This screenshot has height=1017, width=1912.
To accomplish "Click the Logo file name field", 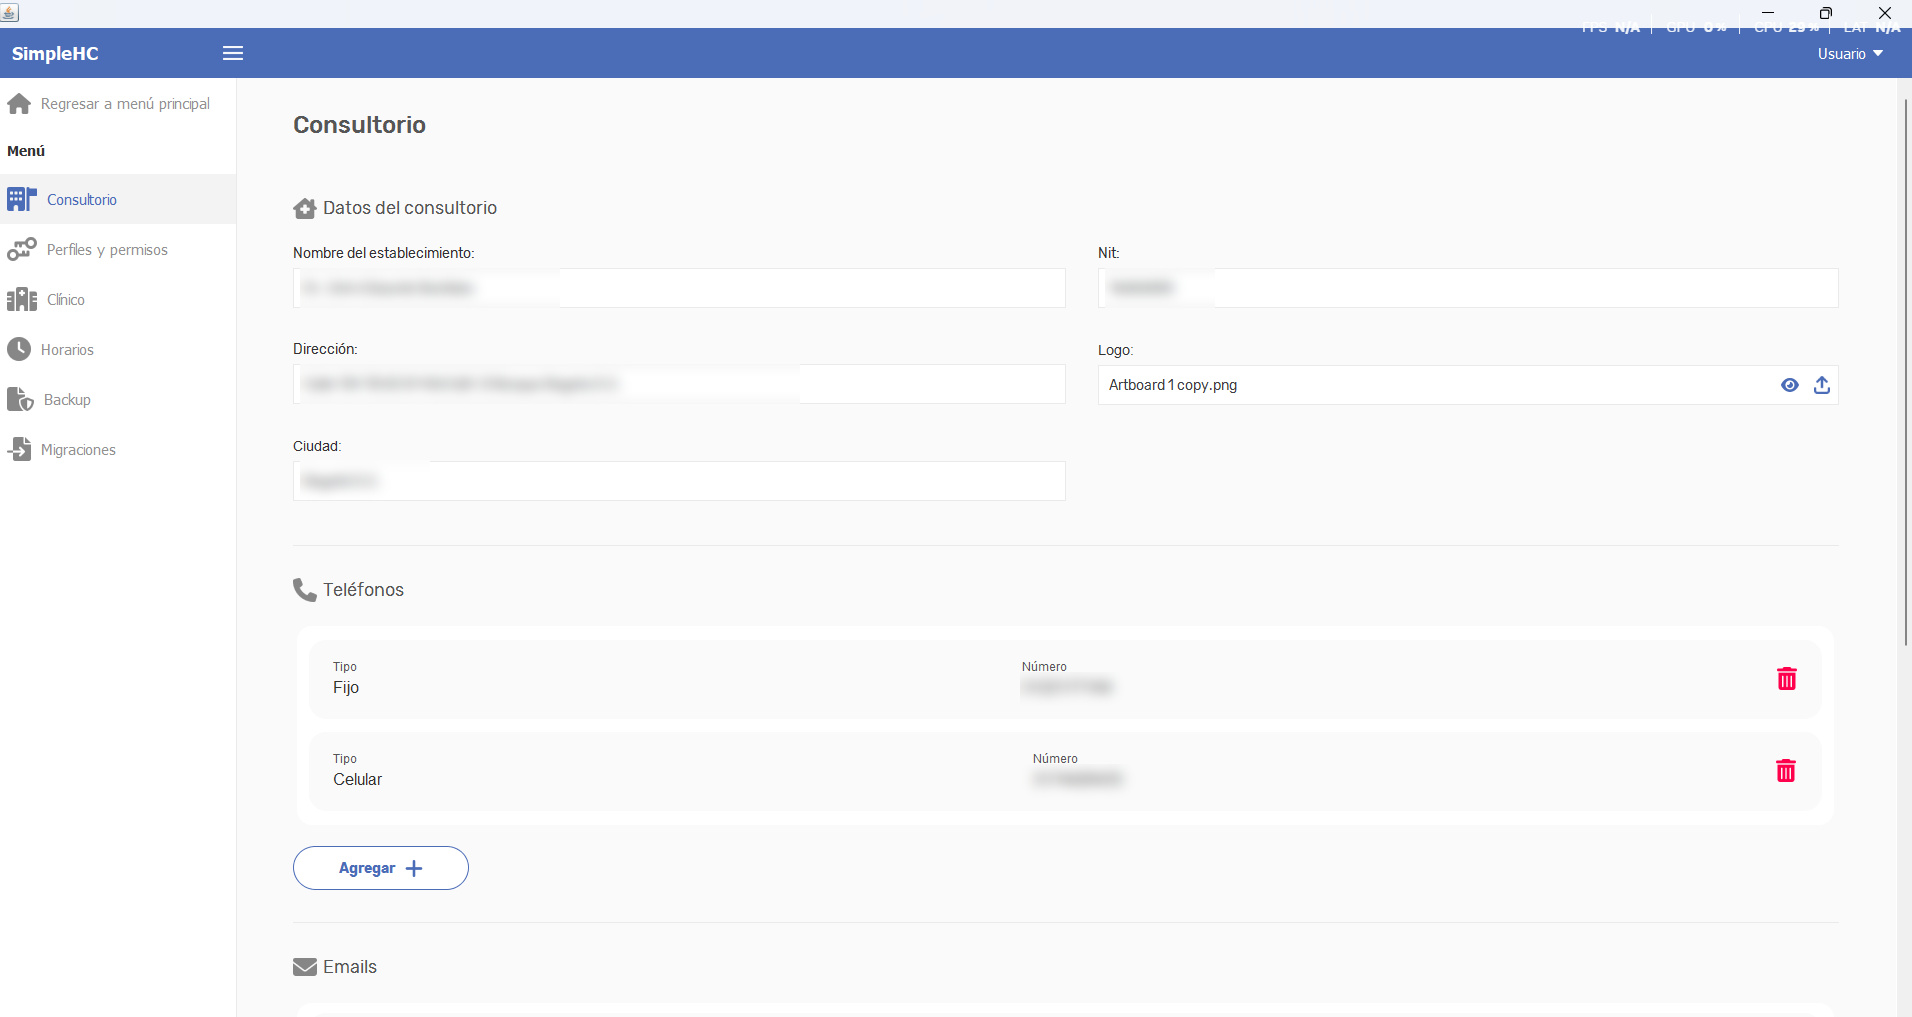I will [x=1468, y=385].
